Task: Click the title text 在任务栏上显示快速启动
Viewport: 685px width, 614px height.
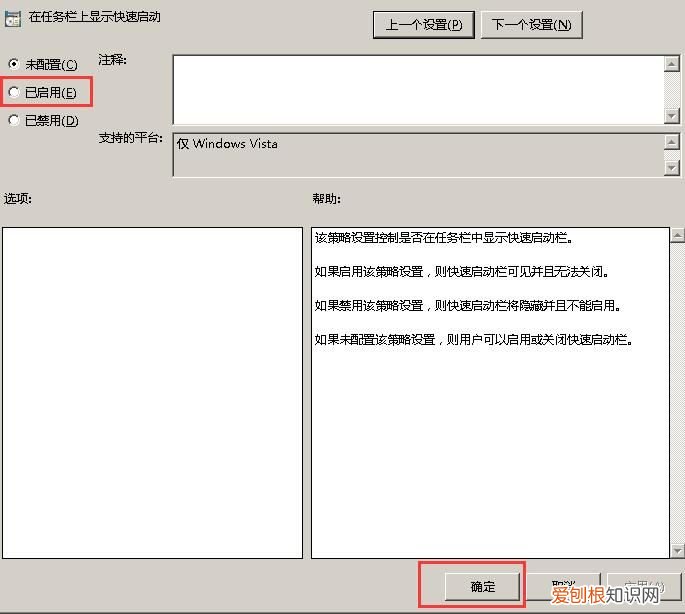Action: pyautogui.click(x=94, y=17)
